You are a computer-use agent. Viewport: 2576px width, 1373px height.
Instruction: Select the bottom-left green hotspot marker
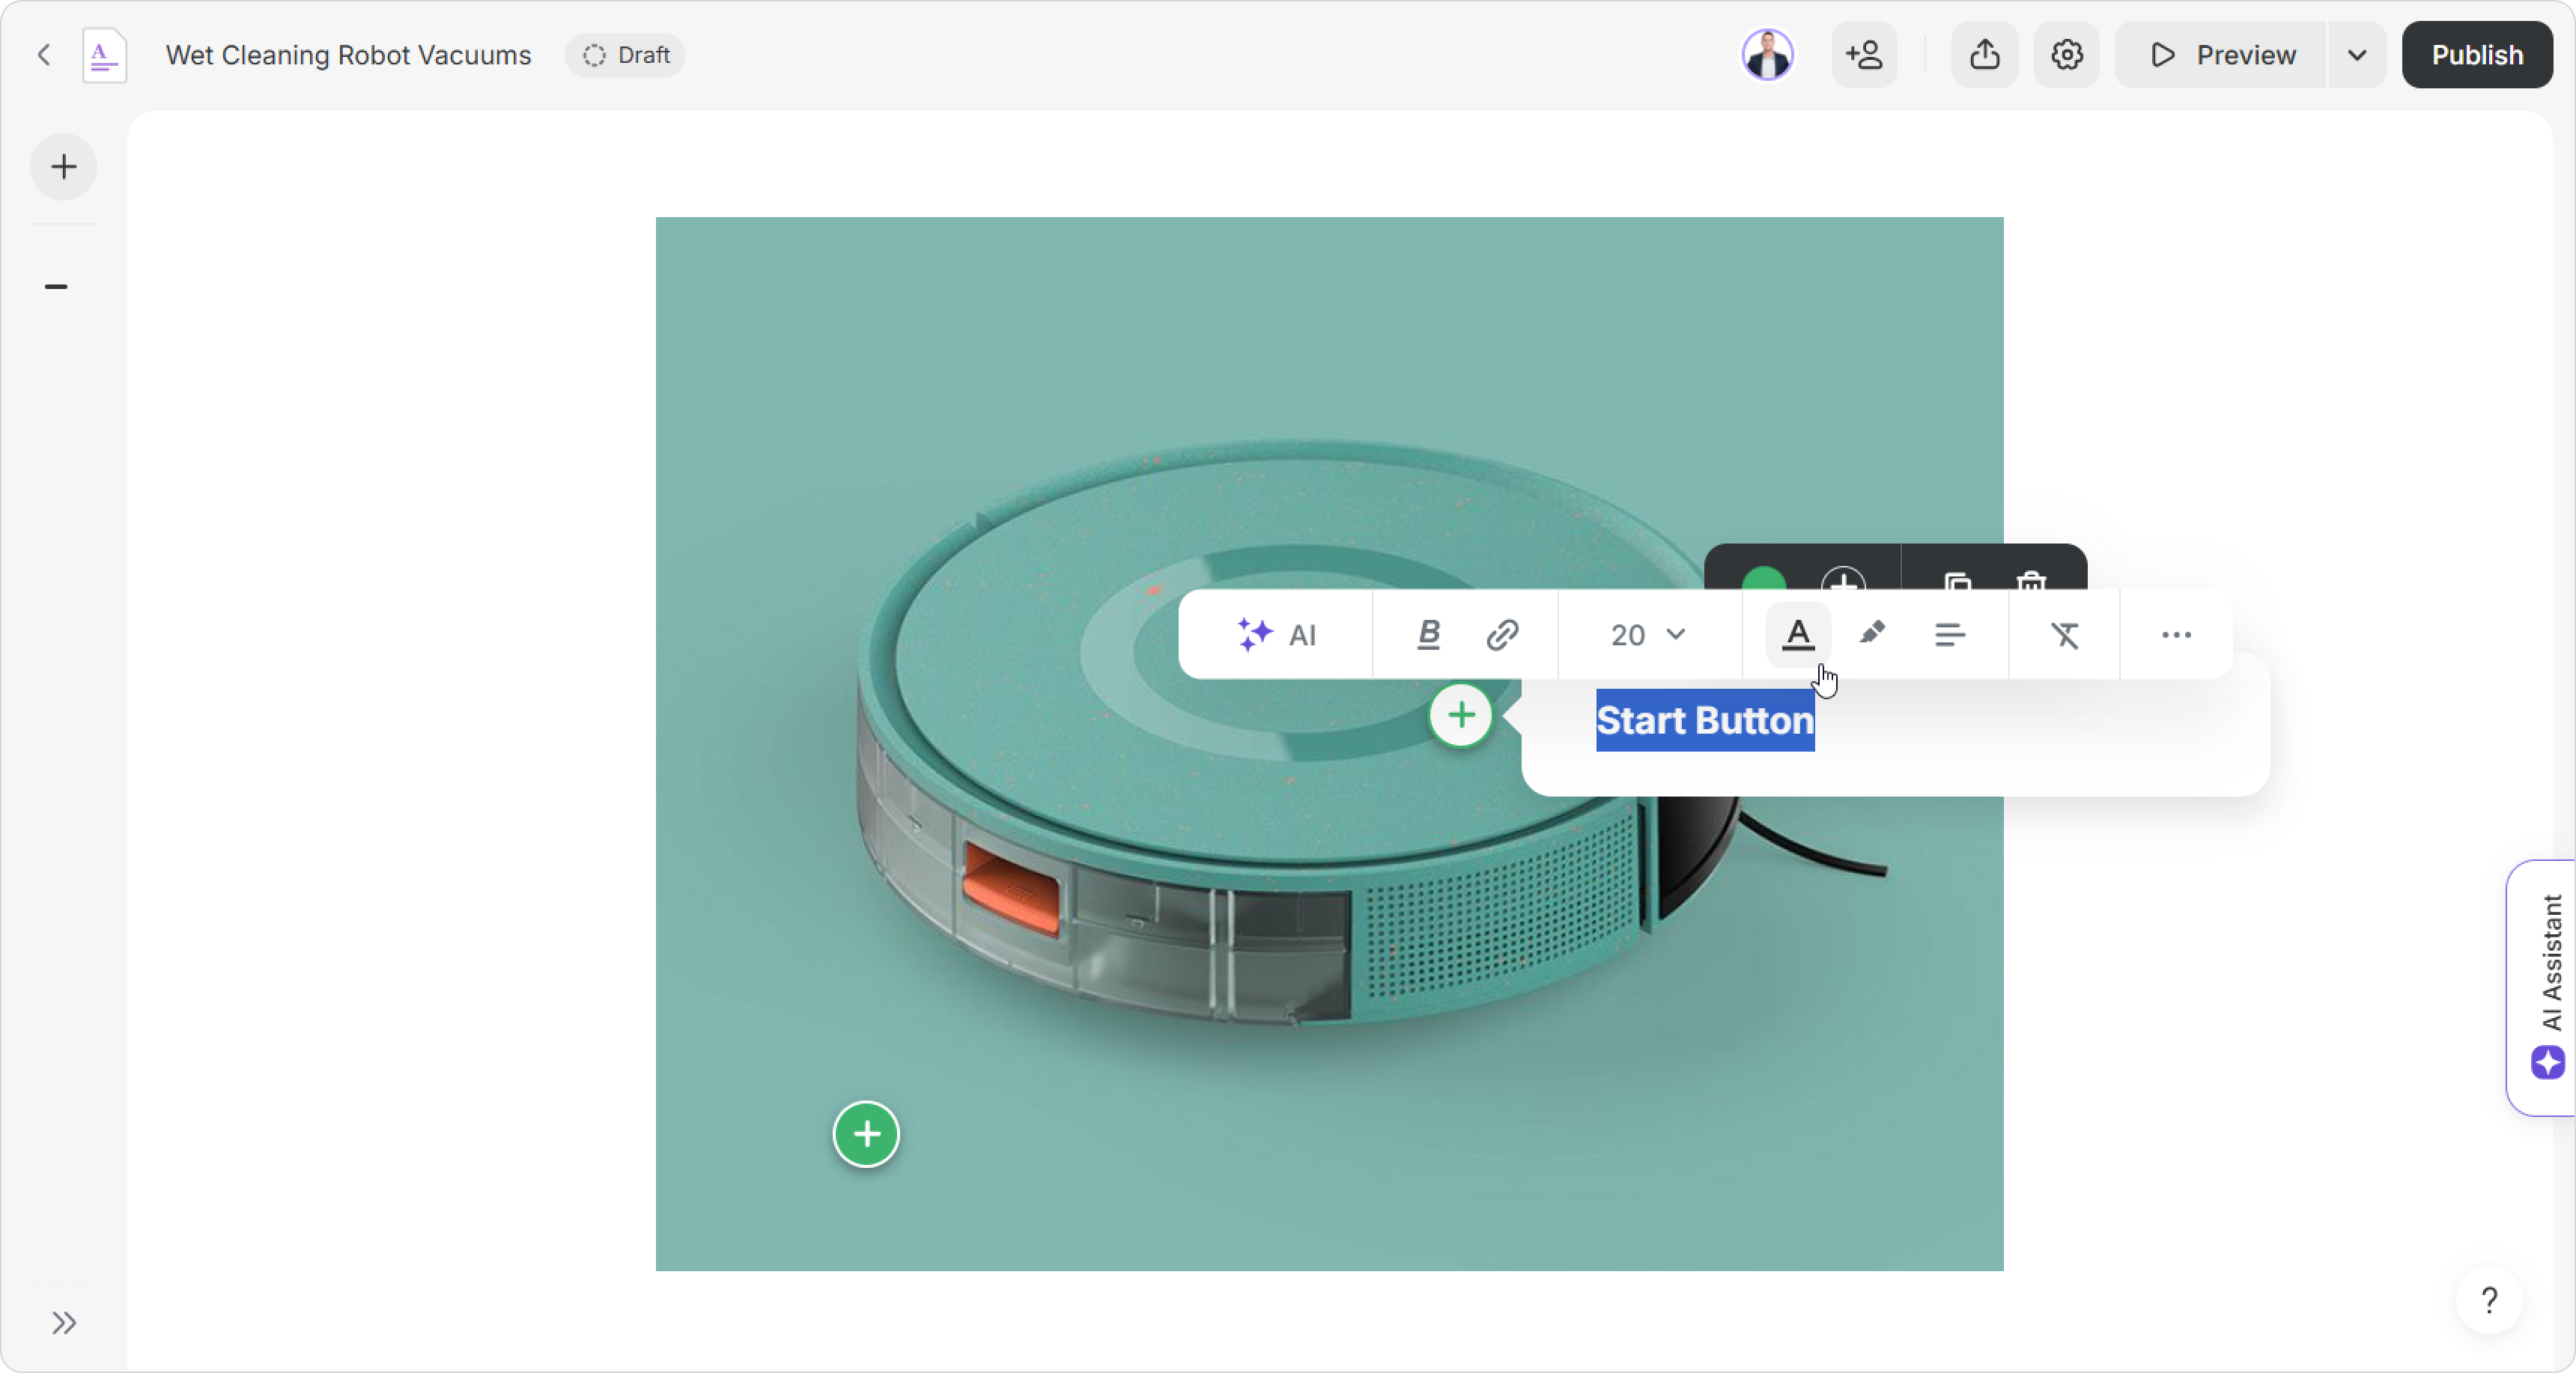(866, 1134)
